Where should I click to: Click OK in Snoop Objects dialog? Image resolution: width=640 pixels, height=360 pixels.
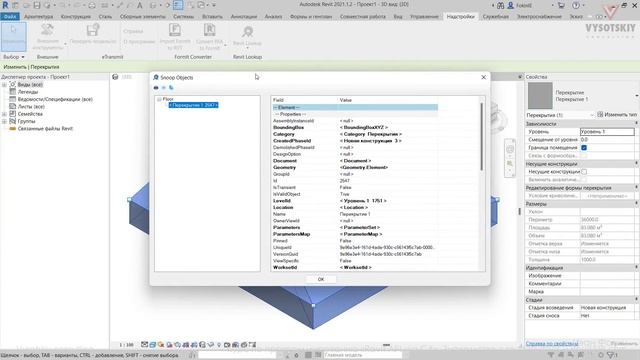(x=321, y=280)
